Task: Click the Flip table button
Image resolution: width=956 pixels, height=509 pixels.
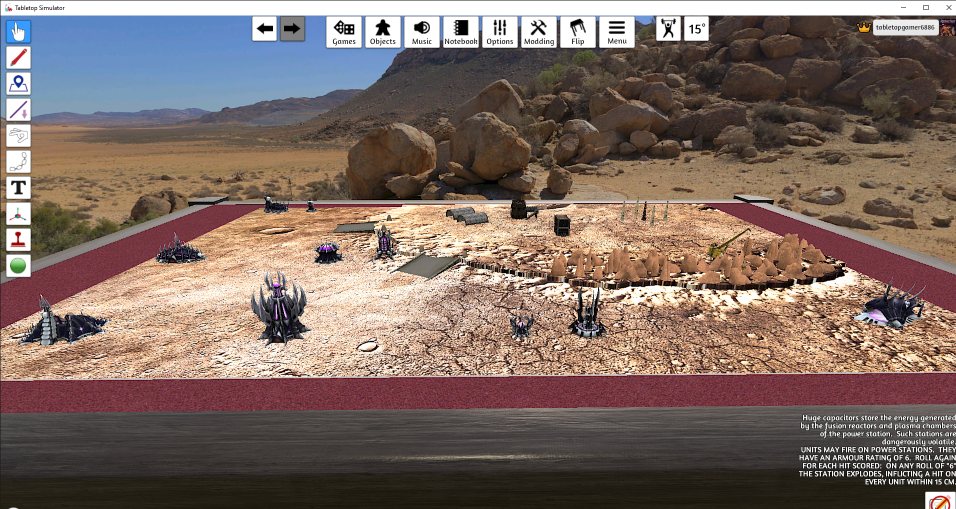Action: (x=578, y=32)
